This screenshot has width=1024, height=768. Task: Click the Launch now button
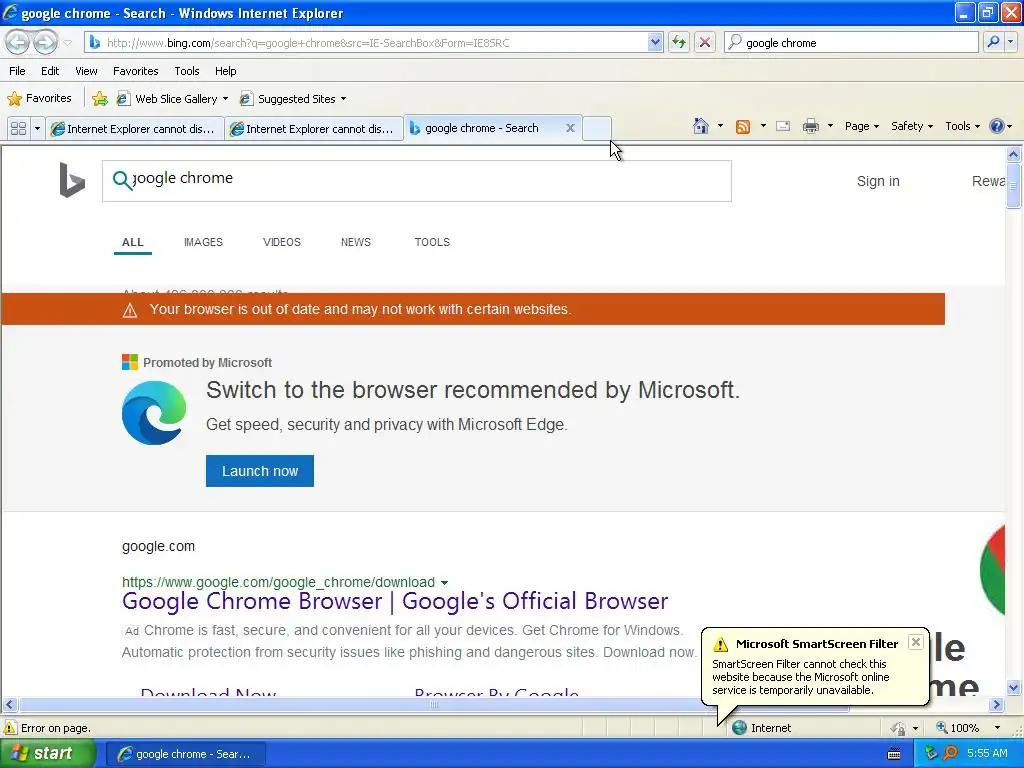(x=260, y=471)
